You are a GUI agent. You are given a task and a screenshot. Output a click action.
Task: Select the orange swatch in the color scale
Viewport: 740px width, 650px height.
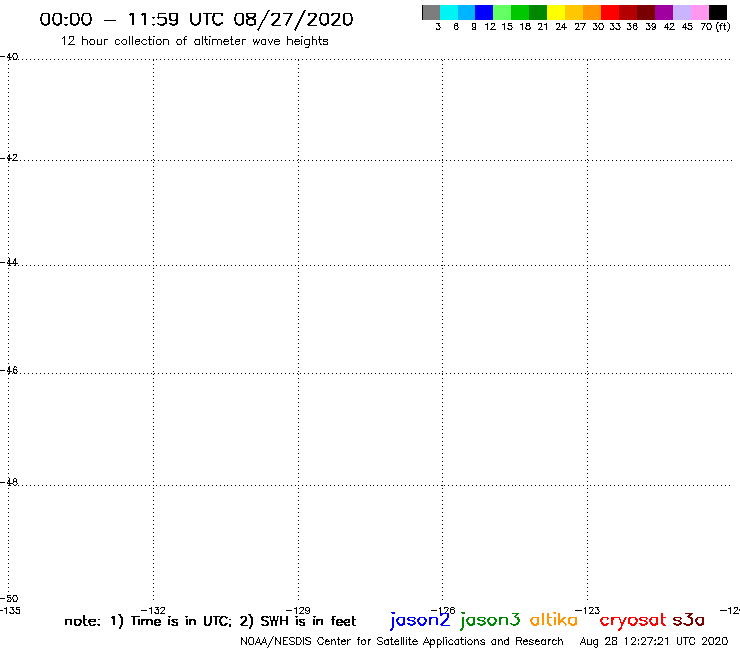592,12
